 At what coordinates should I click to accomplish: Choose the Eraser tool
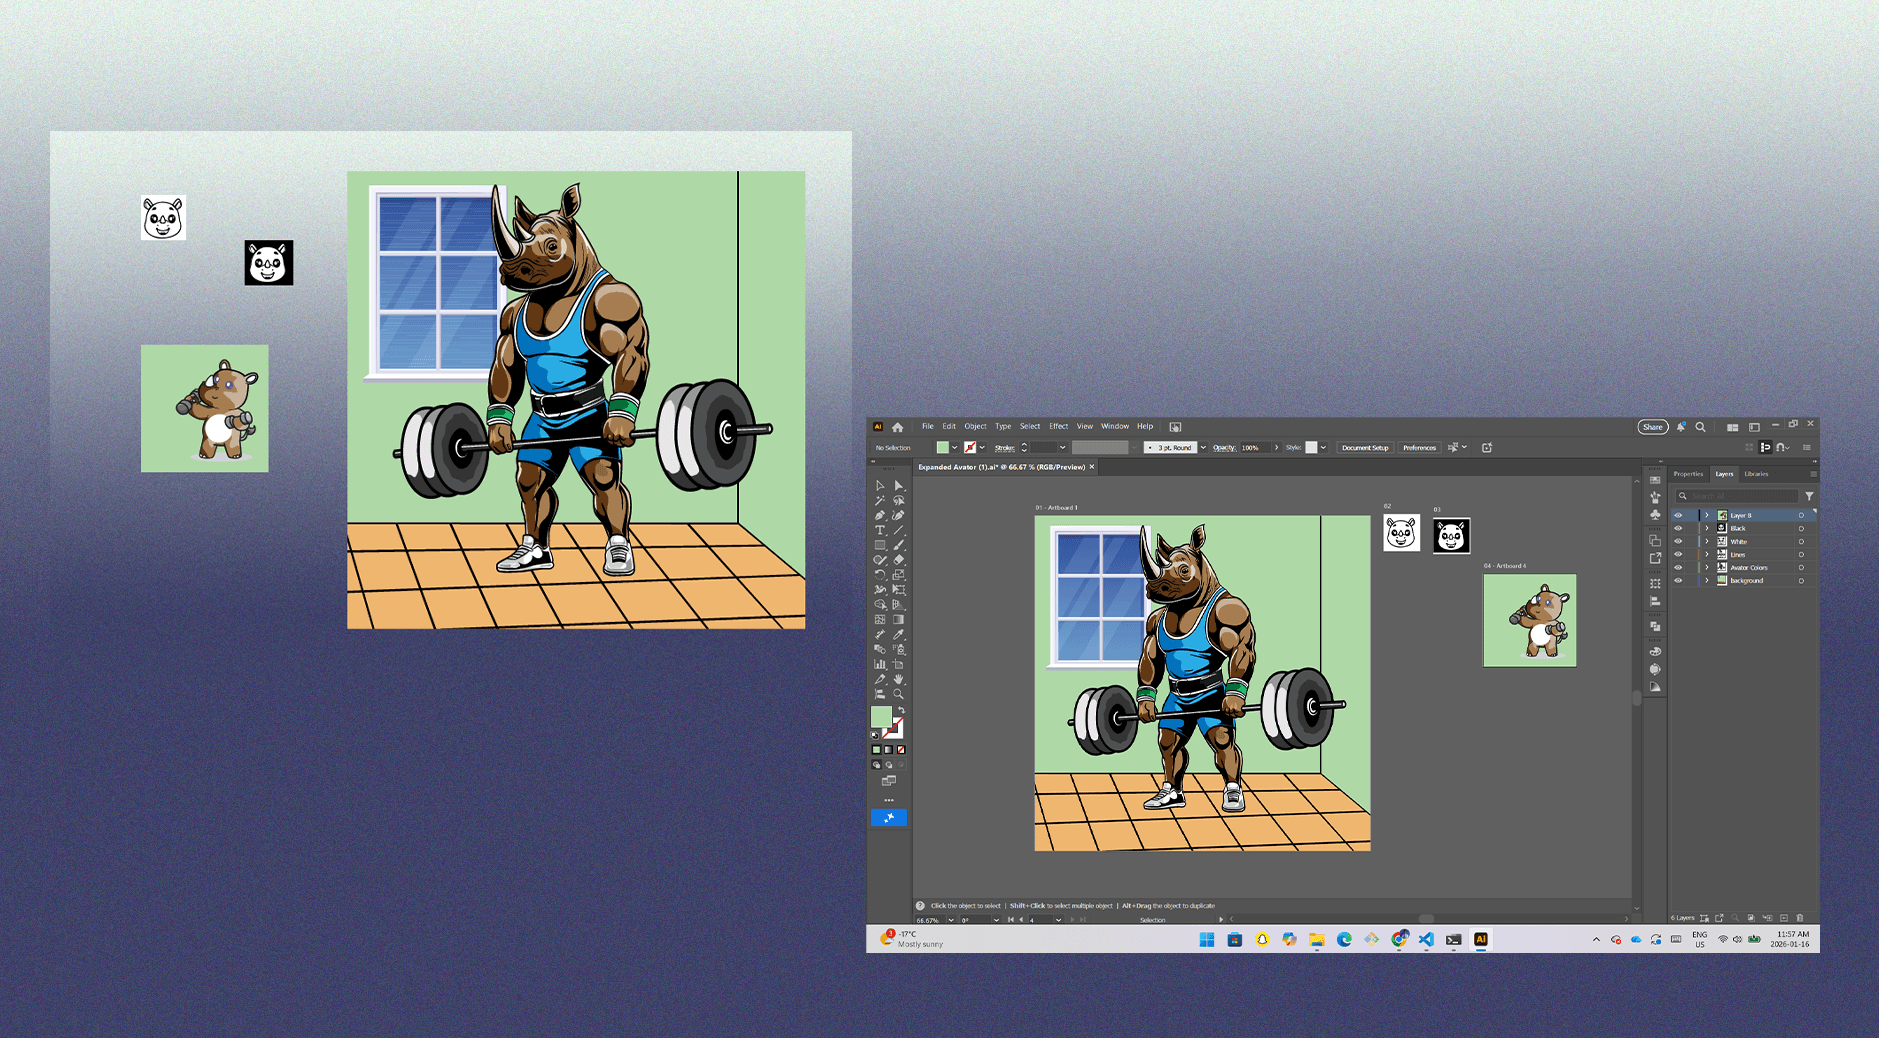[x=899, y=560]
